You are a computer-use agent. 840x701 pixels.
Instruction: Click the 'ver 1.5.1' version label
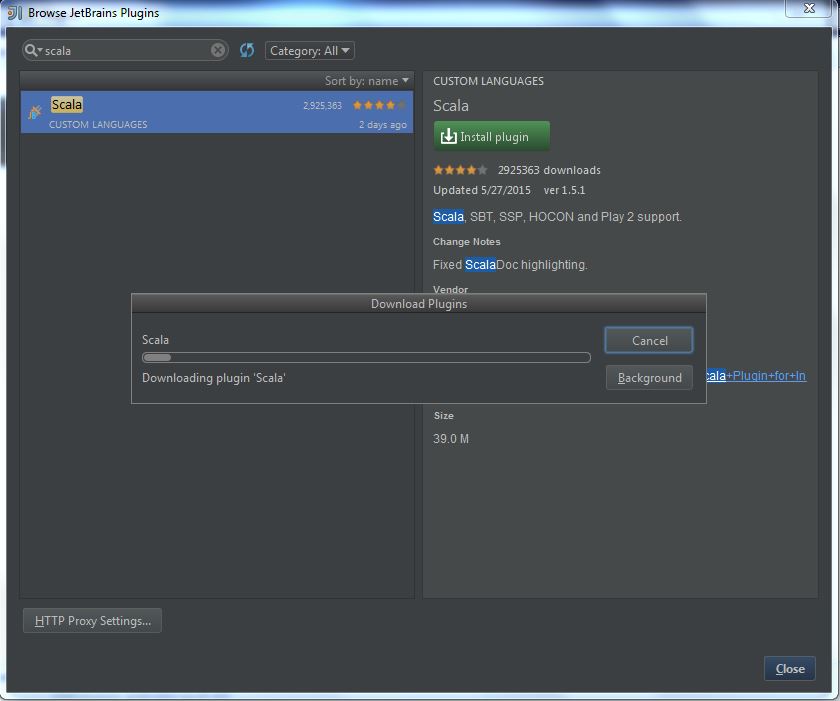click(x=564, y=190)
